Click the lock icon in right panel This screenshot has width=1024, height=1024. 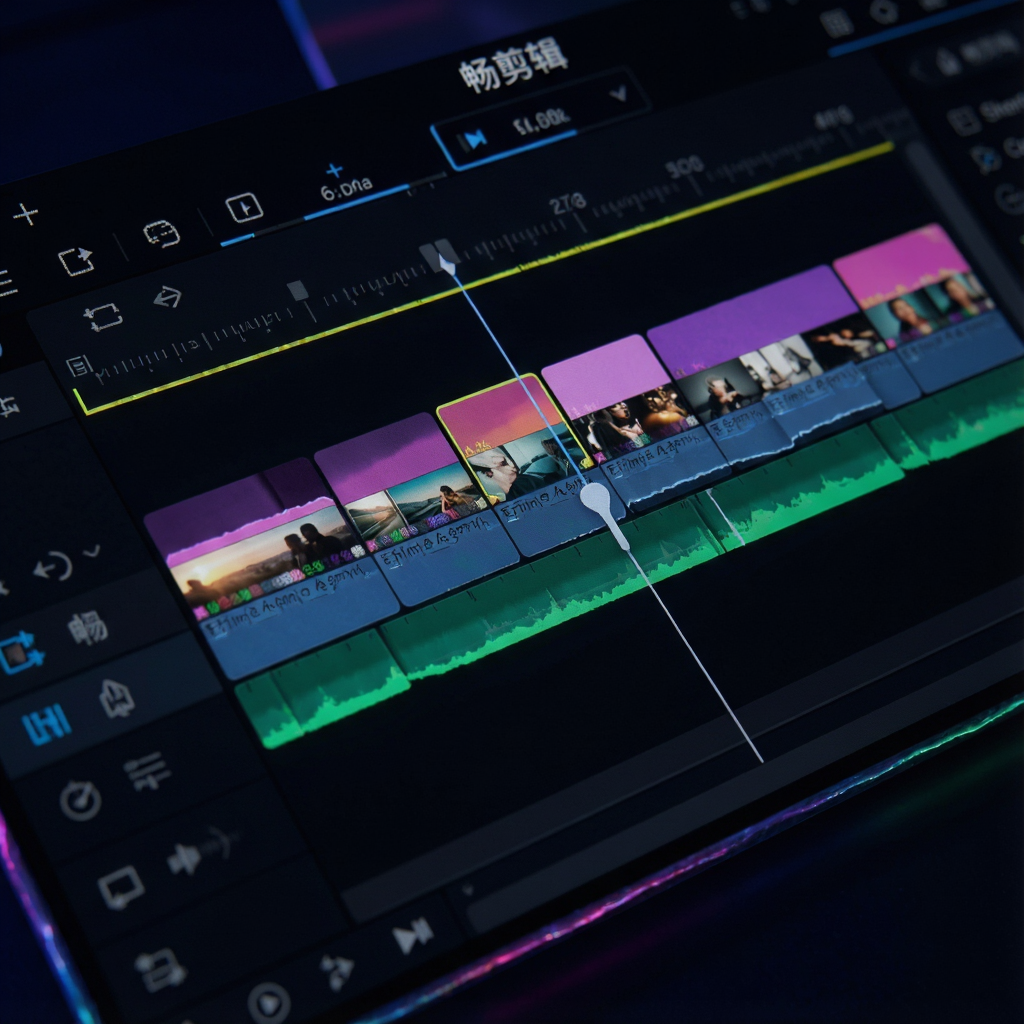coord(948,61)
